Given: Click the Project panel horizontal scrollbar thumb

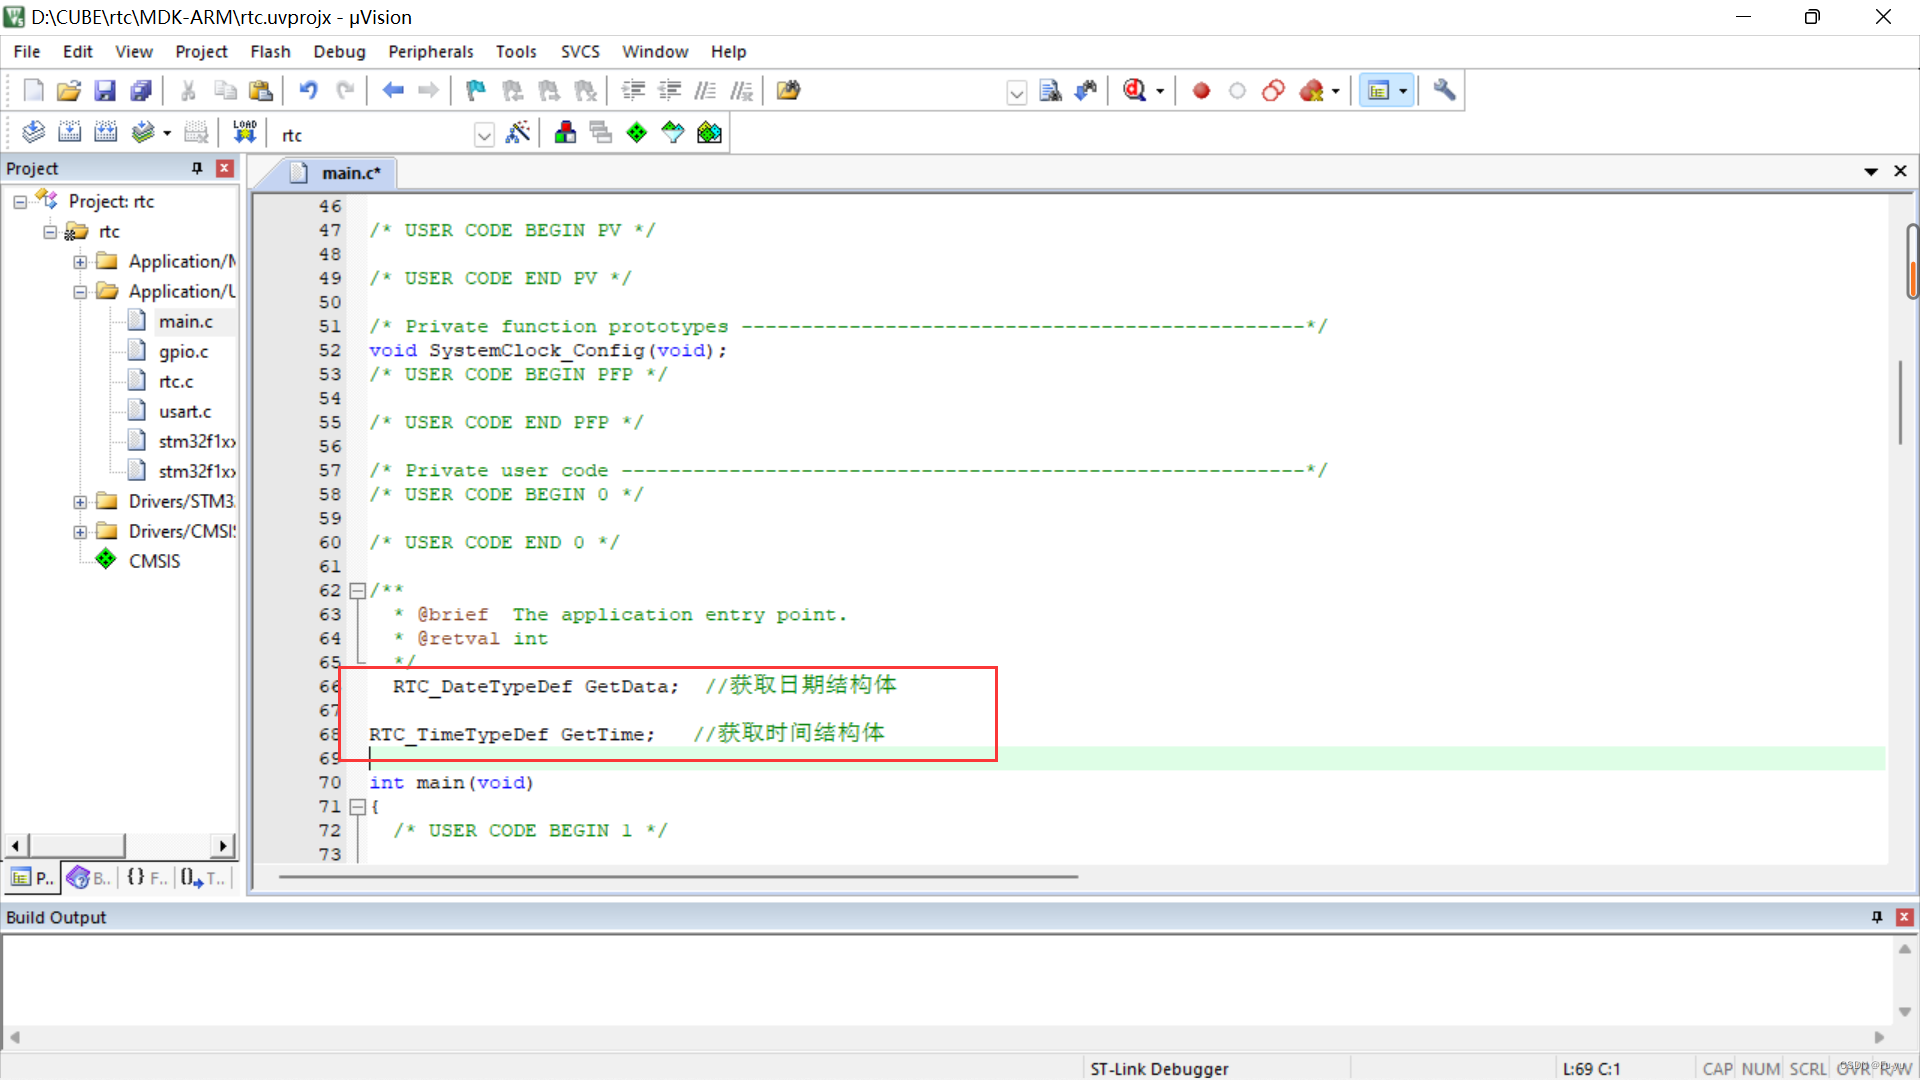Looking at the screenshot, I should (x=77, y=846).
